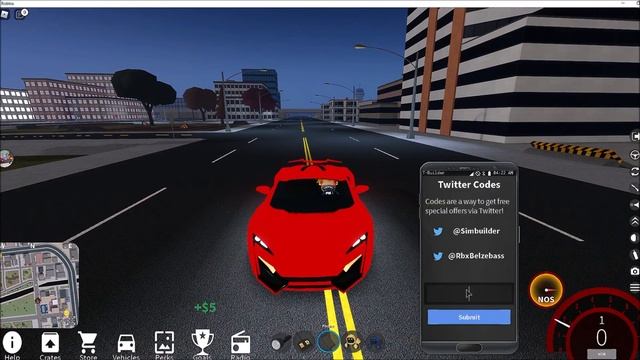This screenshot has height=360, width=640.
Task: Sound the horn icon
Action: tap(635, 204)
